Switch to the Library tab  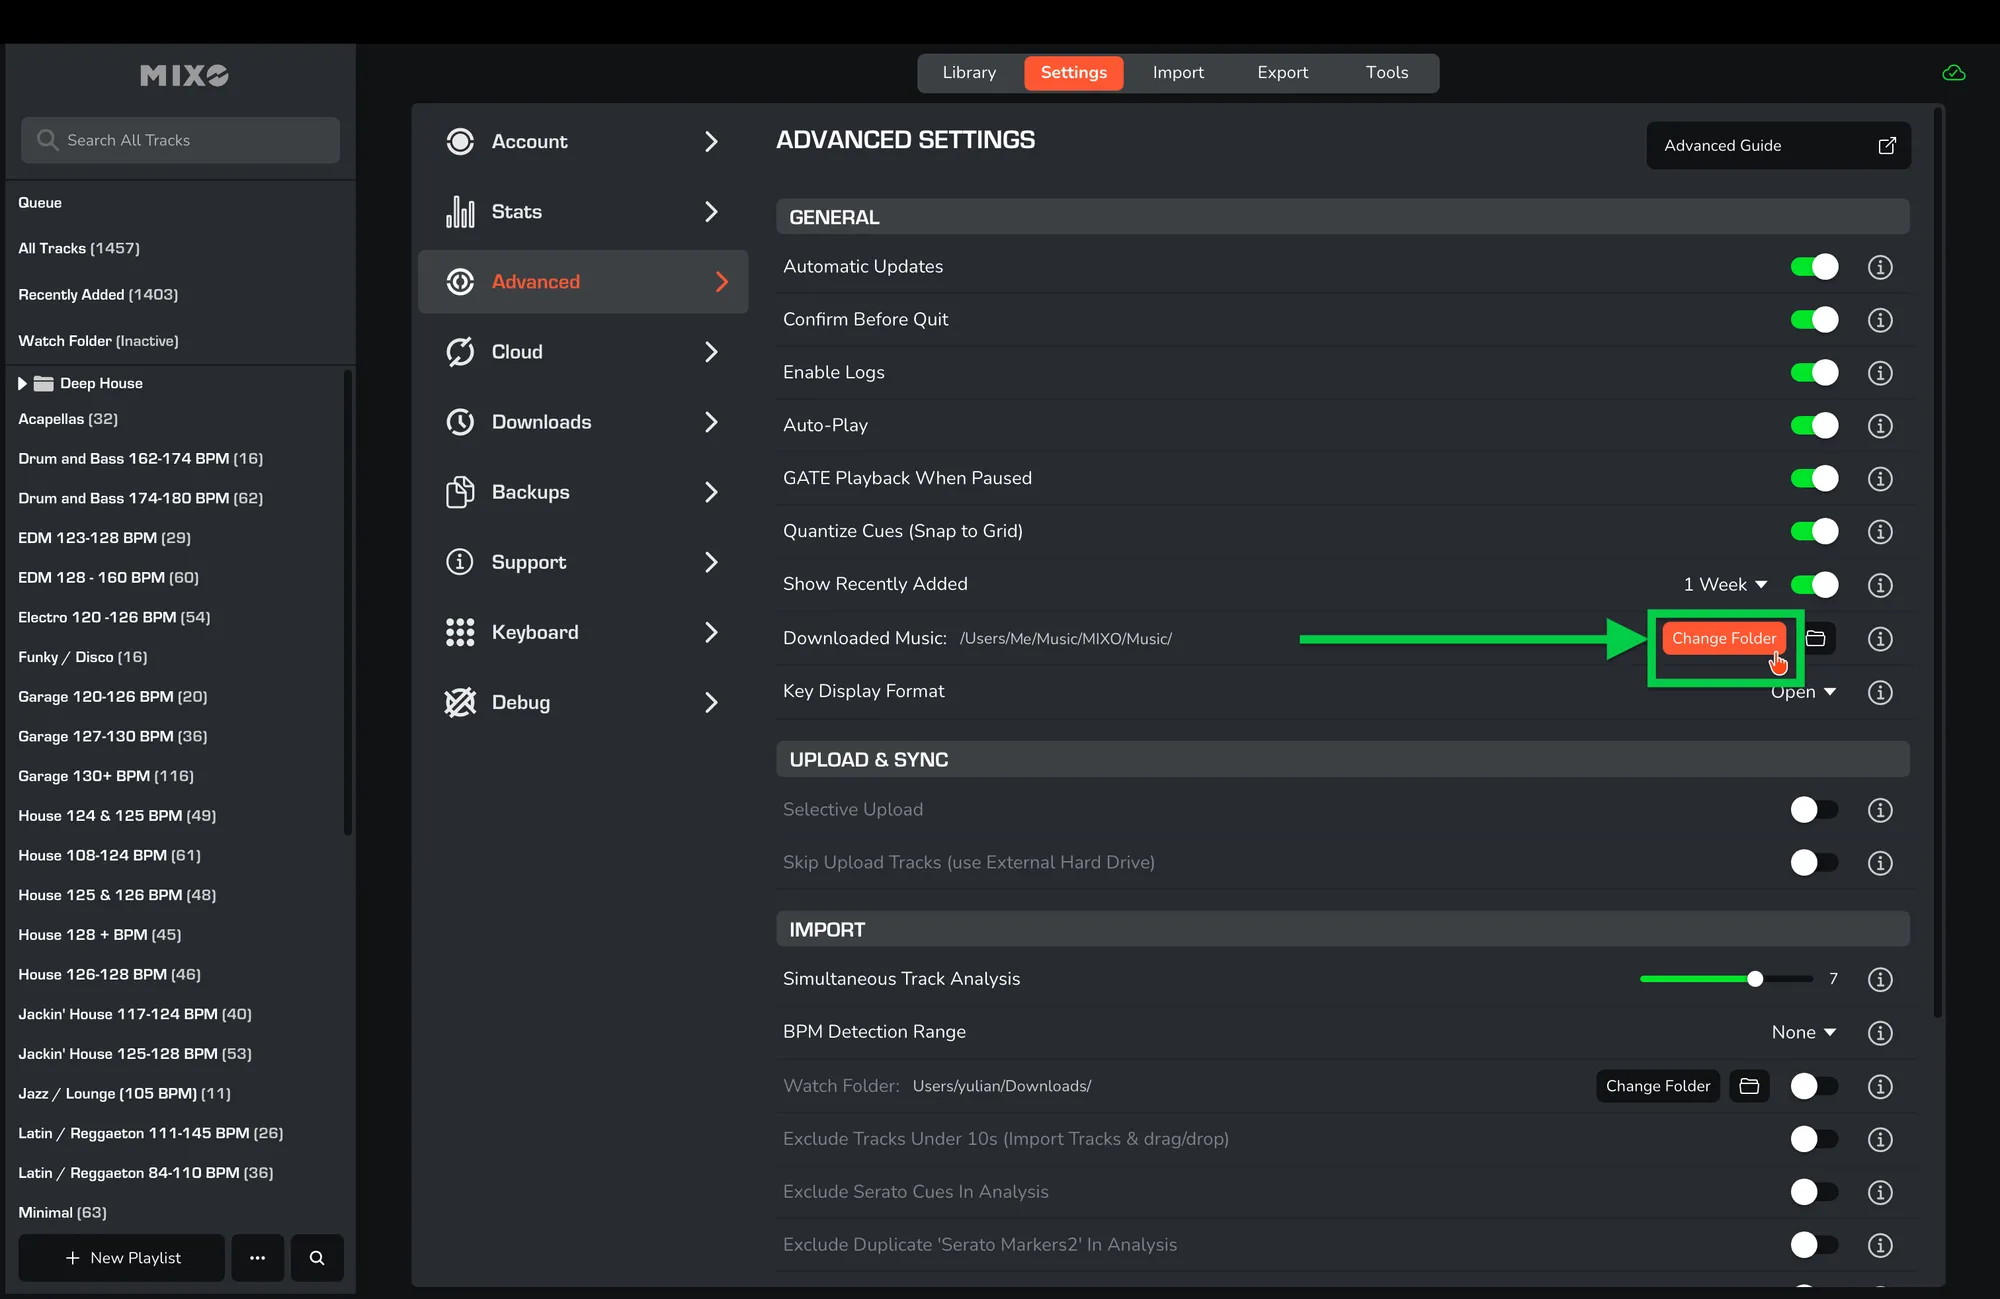(969, 73)
